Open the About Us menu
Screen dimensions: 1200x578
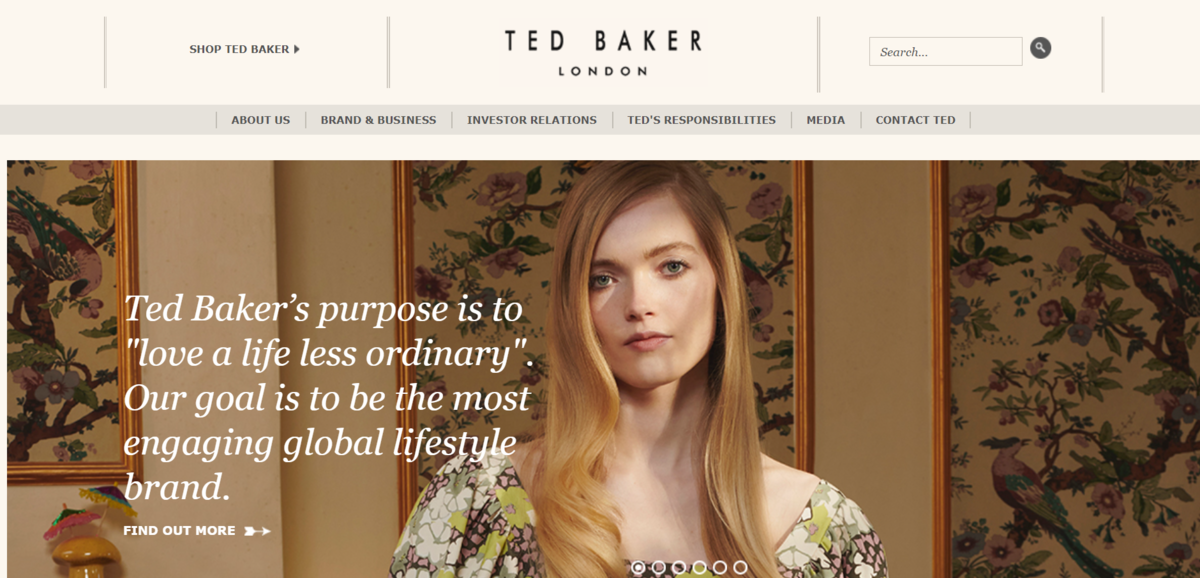coord(261,120)
